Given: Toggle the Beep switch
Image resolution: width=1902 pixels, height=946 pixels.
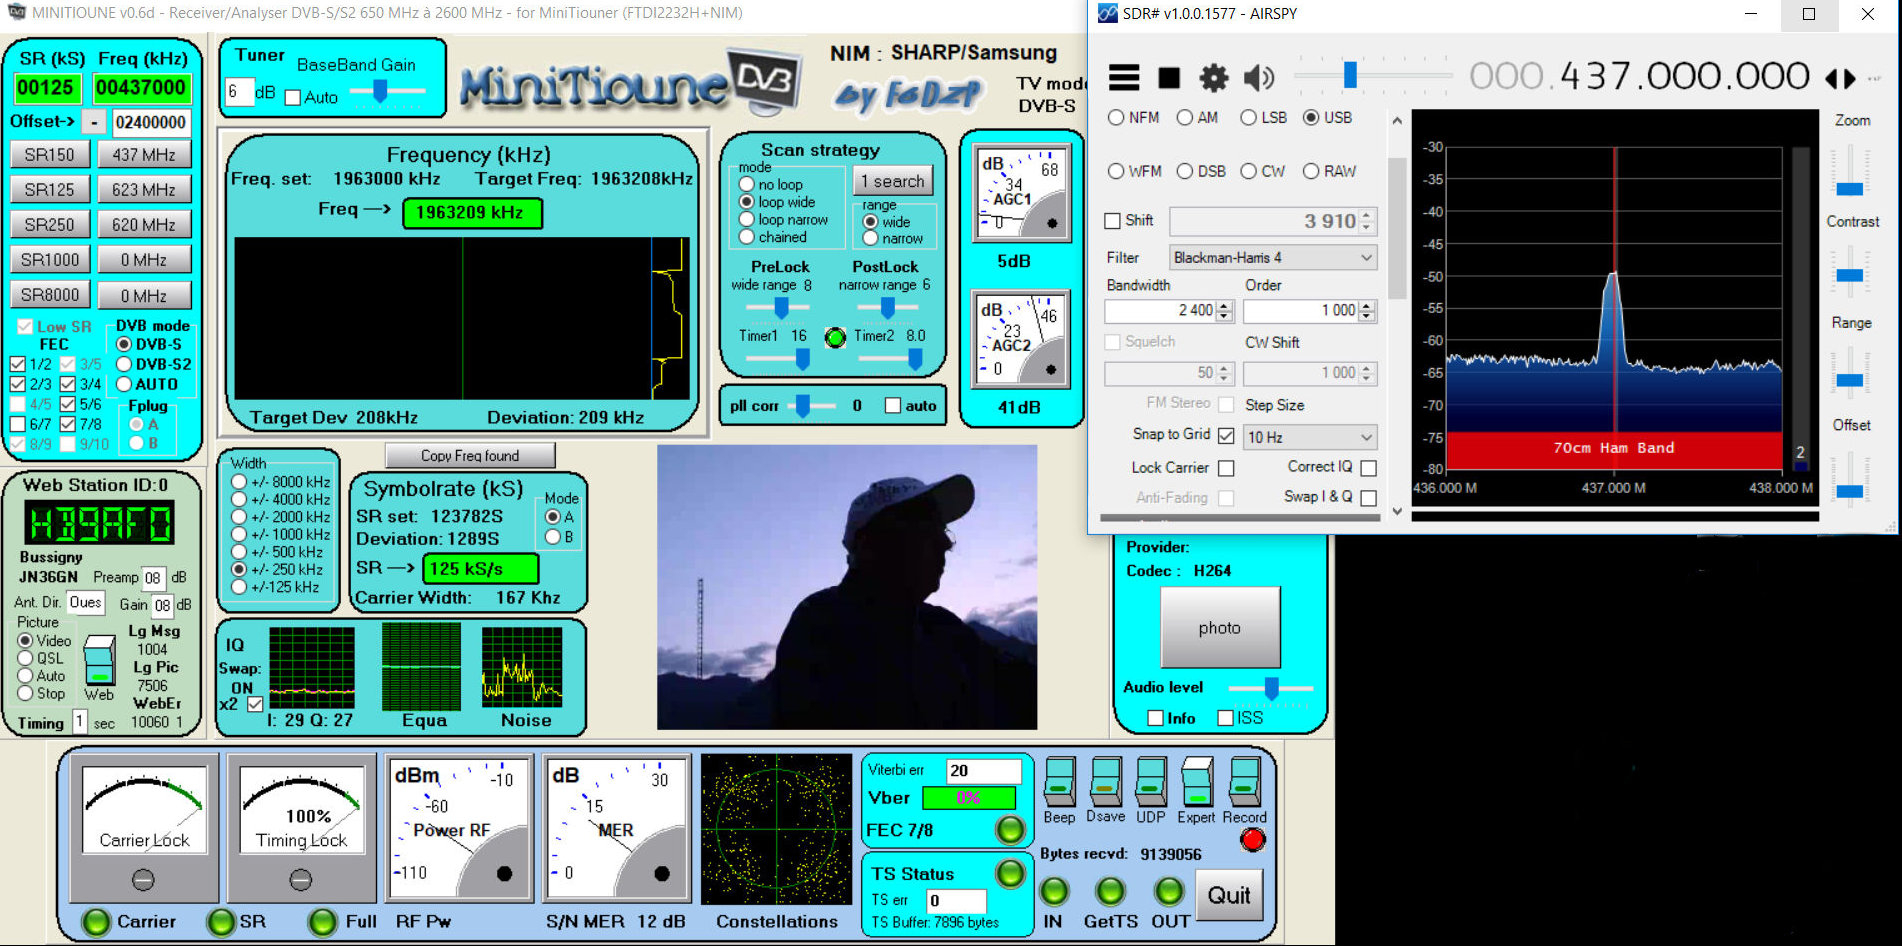Looking at the screenshot, I should coord(1059,782).
